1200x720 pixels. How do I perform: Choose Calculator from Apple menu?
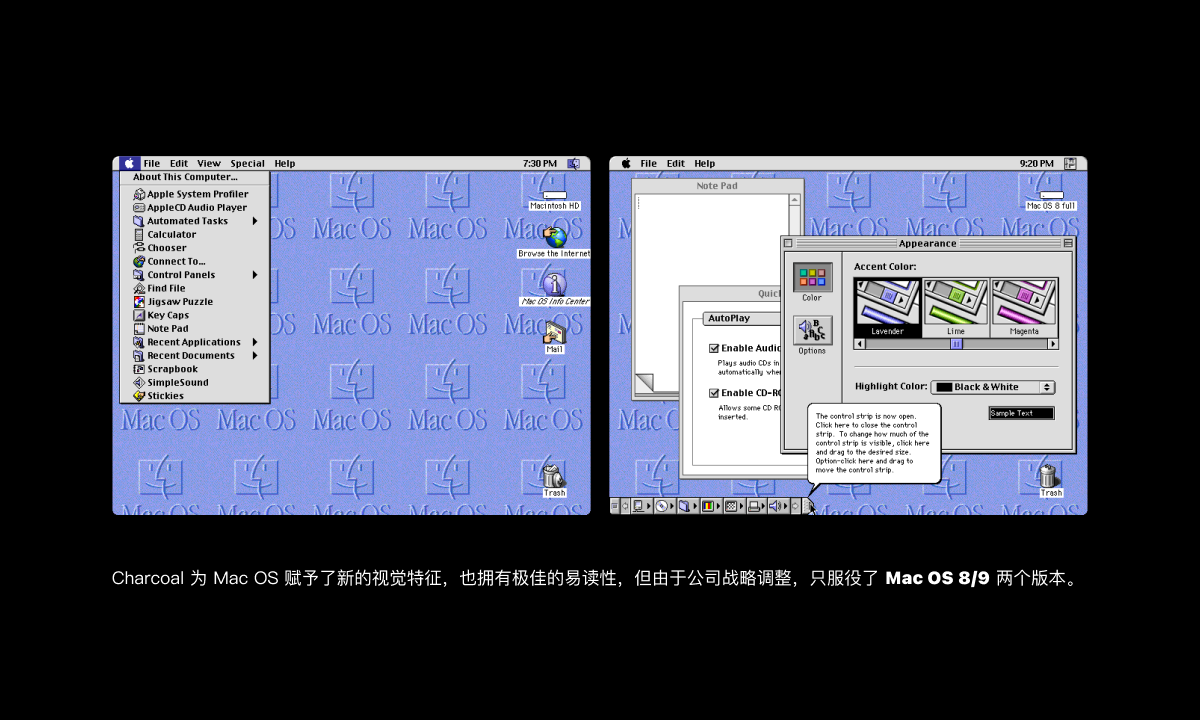point(195,234)
